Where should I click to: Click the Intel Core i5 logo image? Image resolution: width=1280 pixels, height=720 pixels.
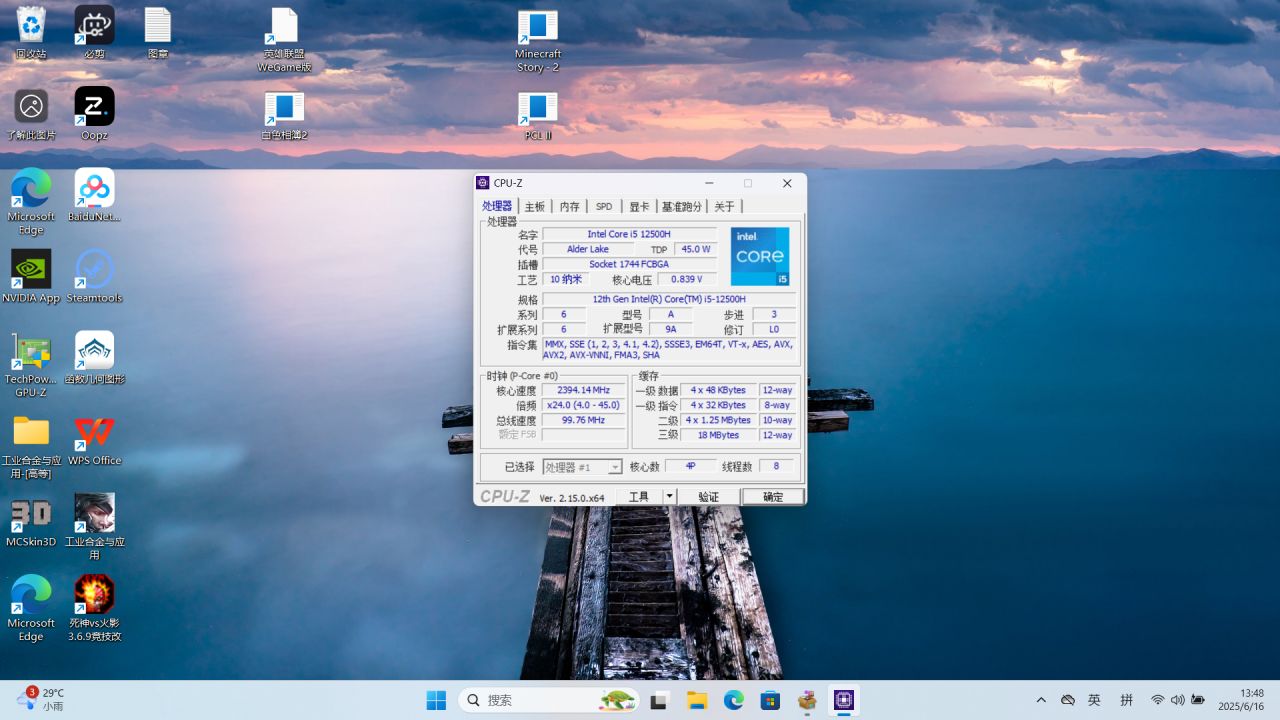(x=760, y=256)
